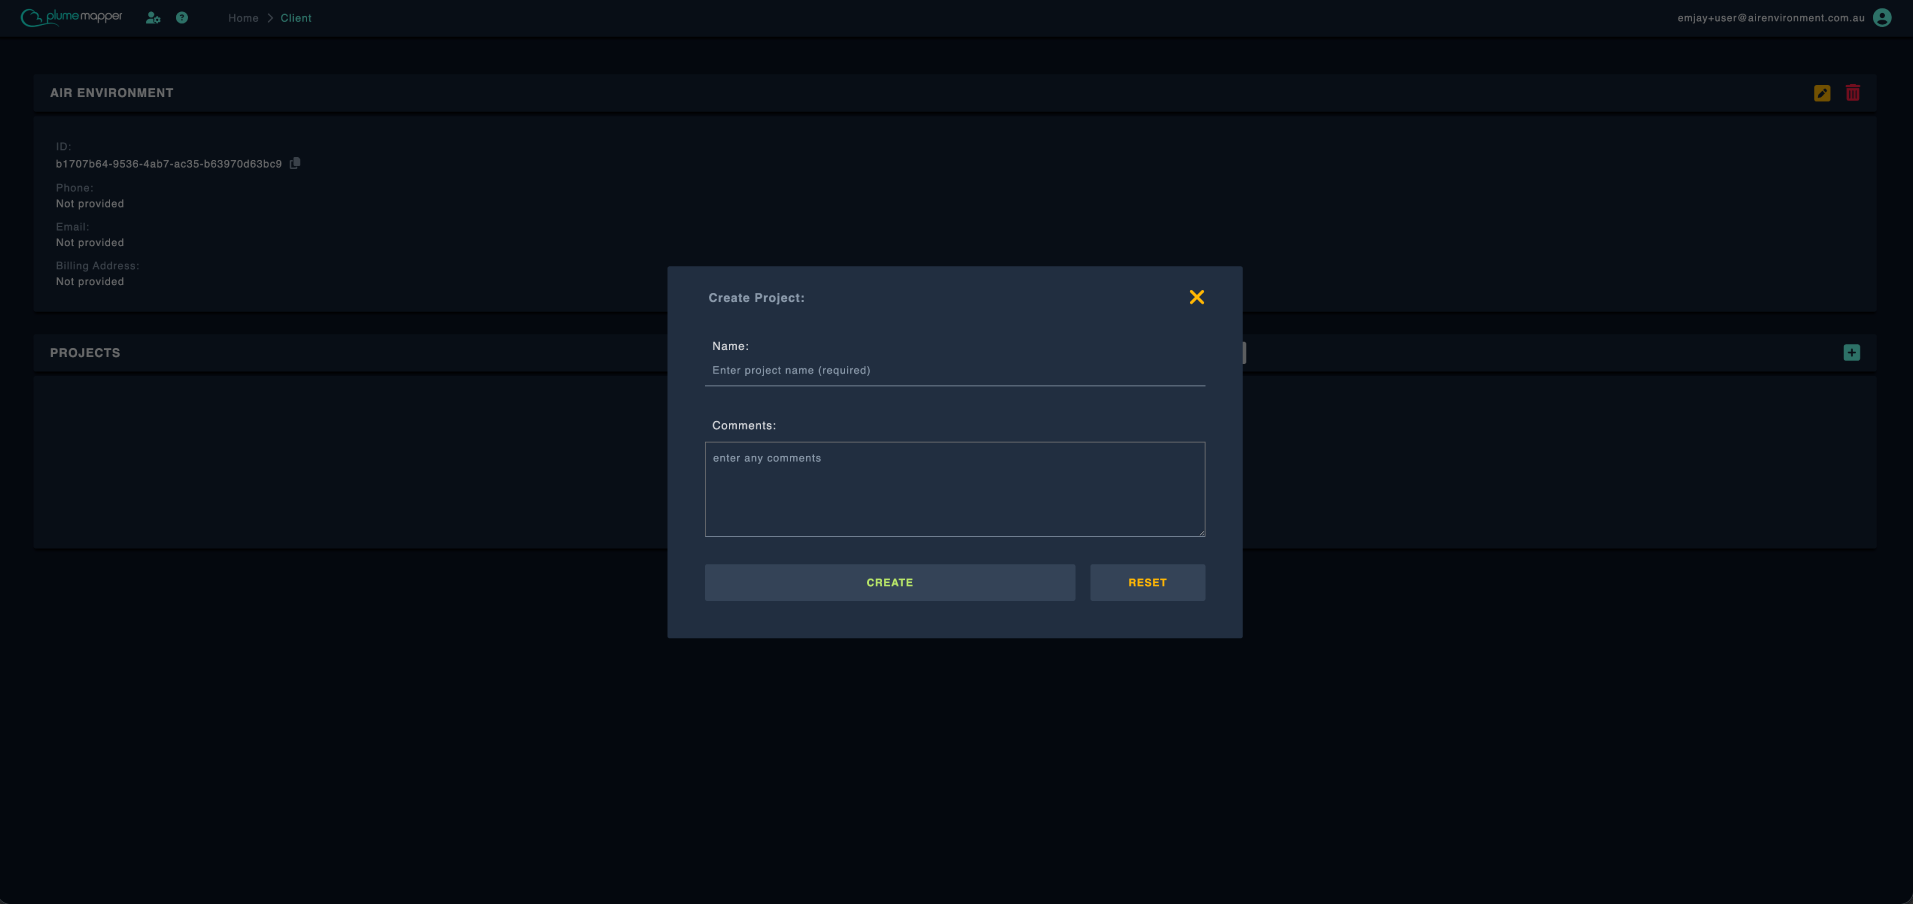Close the Create Project dialog
The image size is (1913, 904).
(1197, 297)
